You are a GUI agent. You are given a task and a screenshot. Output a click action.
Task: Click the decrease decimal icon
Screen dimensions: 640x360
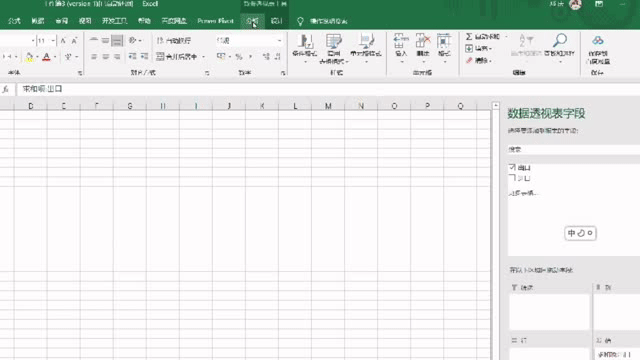[278, 56]
